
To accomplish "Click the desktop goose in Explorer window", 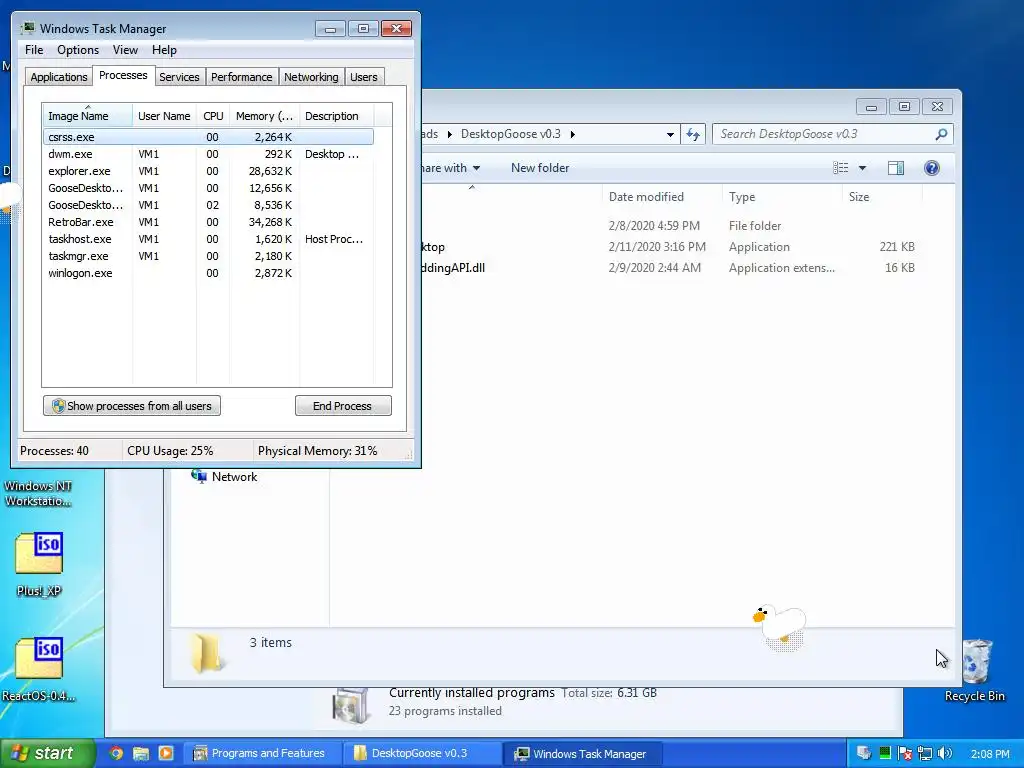I will coord(780,627).
